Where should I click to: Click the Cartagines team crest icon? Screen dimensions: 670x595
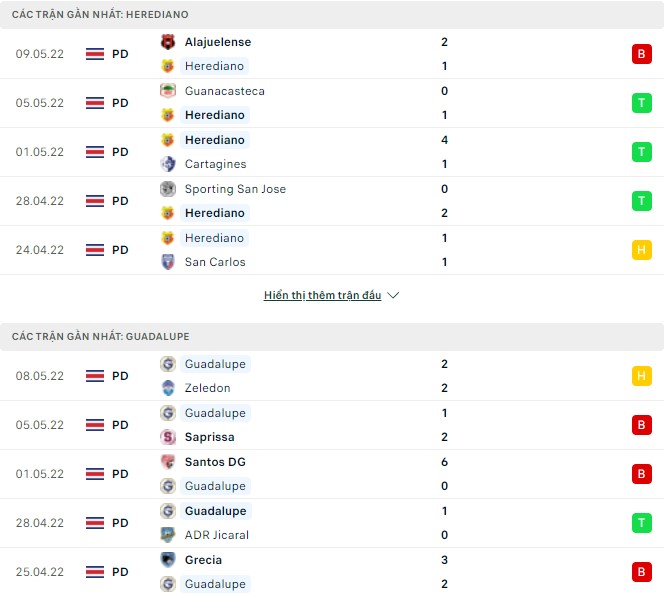(167, 164)
